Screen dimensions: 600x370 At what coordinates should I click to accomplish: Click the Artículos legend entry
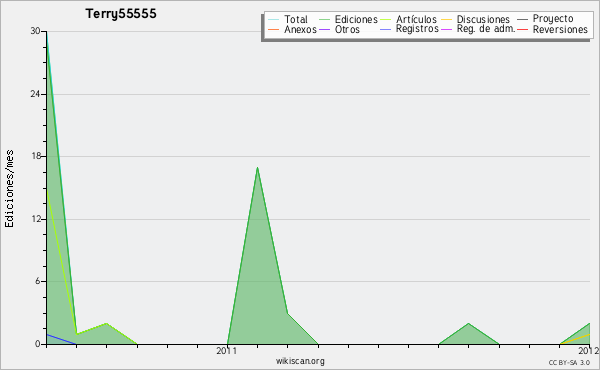click(409, 19)
